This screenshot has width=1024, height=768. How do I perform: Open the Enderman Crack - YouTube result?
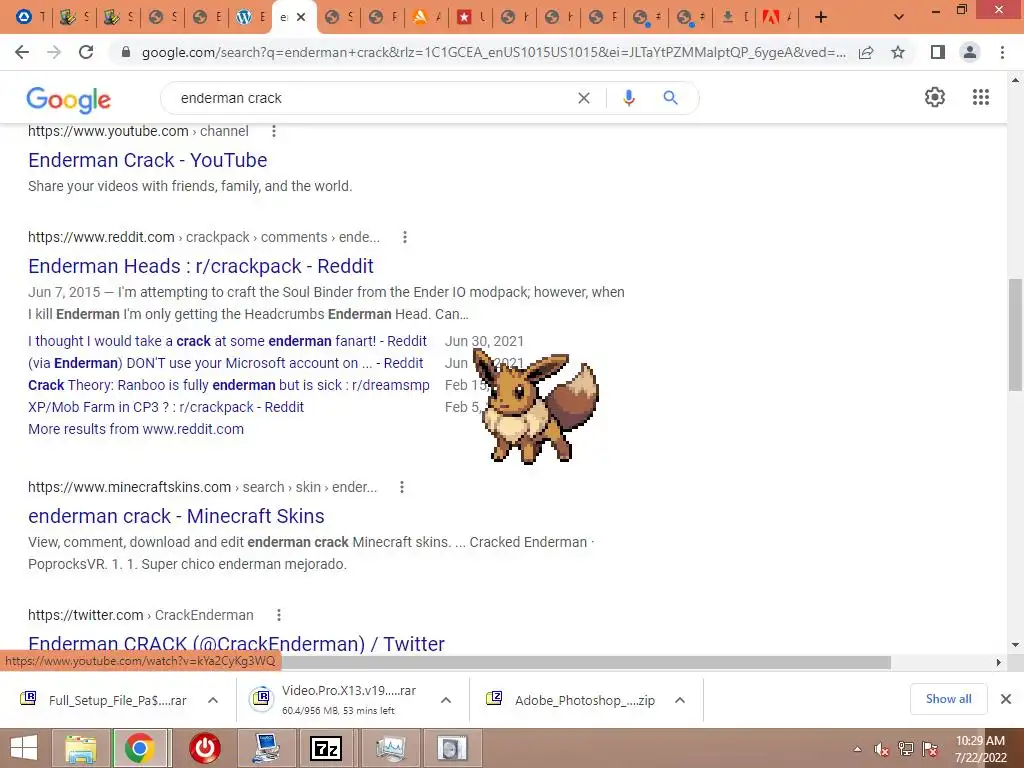[x=148, y=160]
